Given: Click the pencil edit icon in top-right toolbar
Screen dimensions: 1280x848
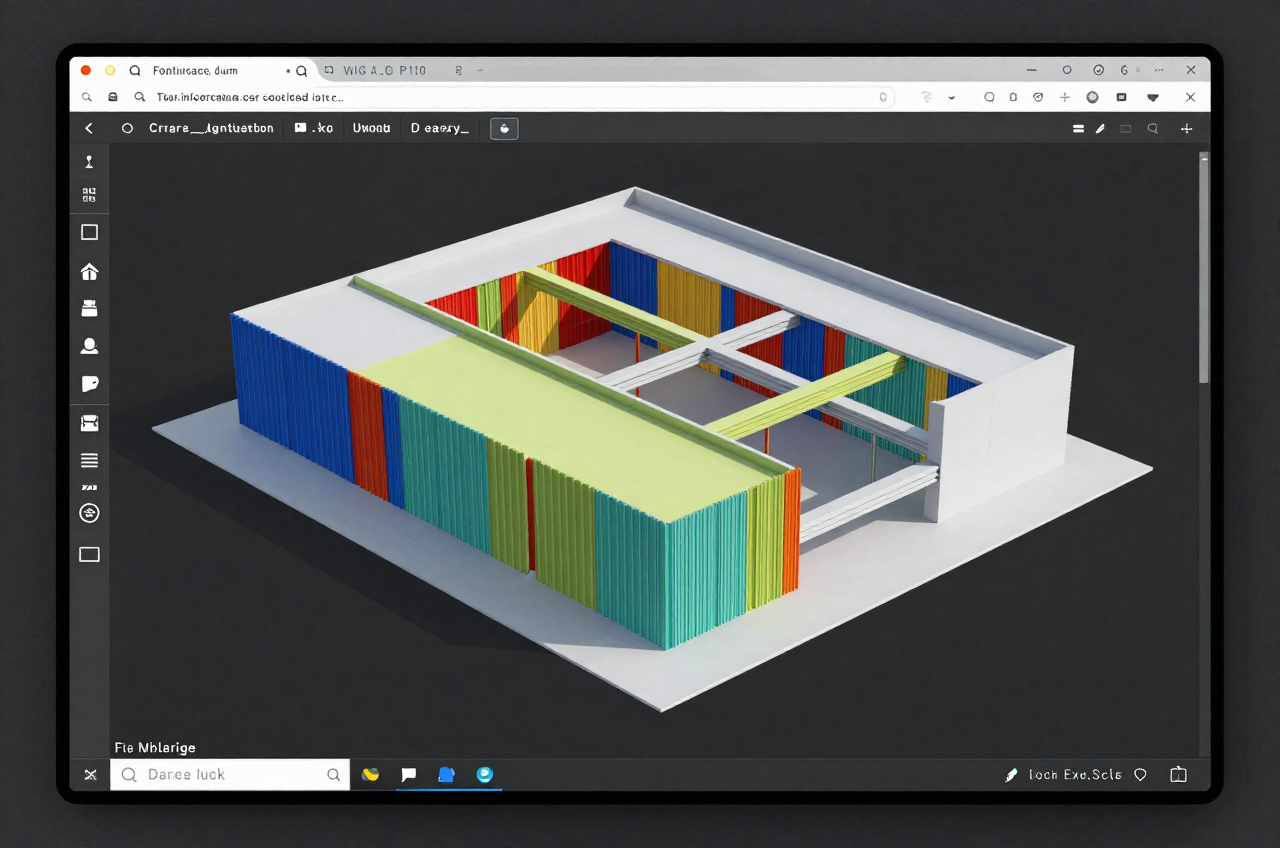Looking at the screenshot, I should point(1100,128).
